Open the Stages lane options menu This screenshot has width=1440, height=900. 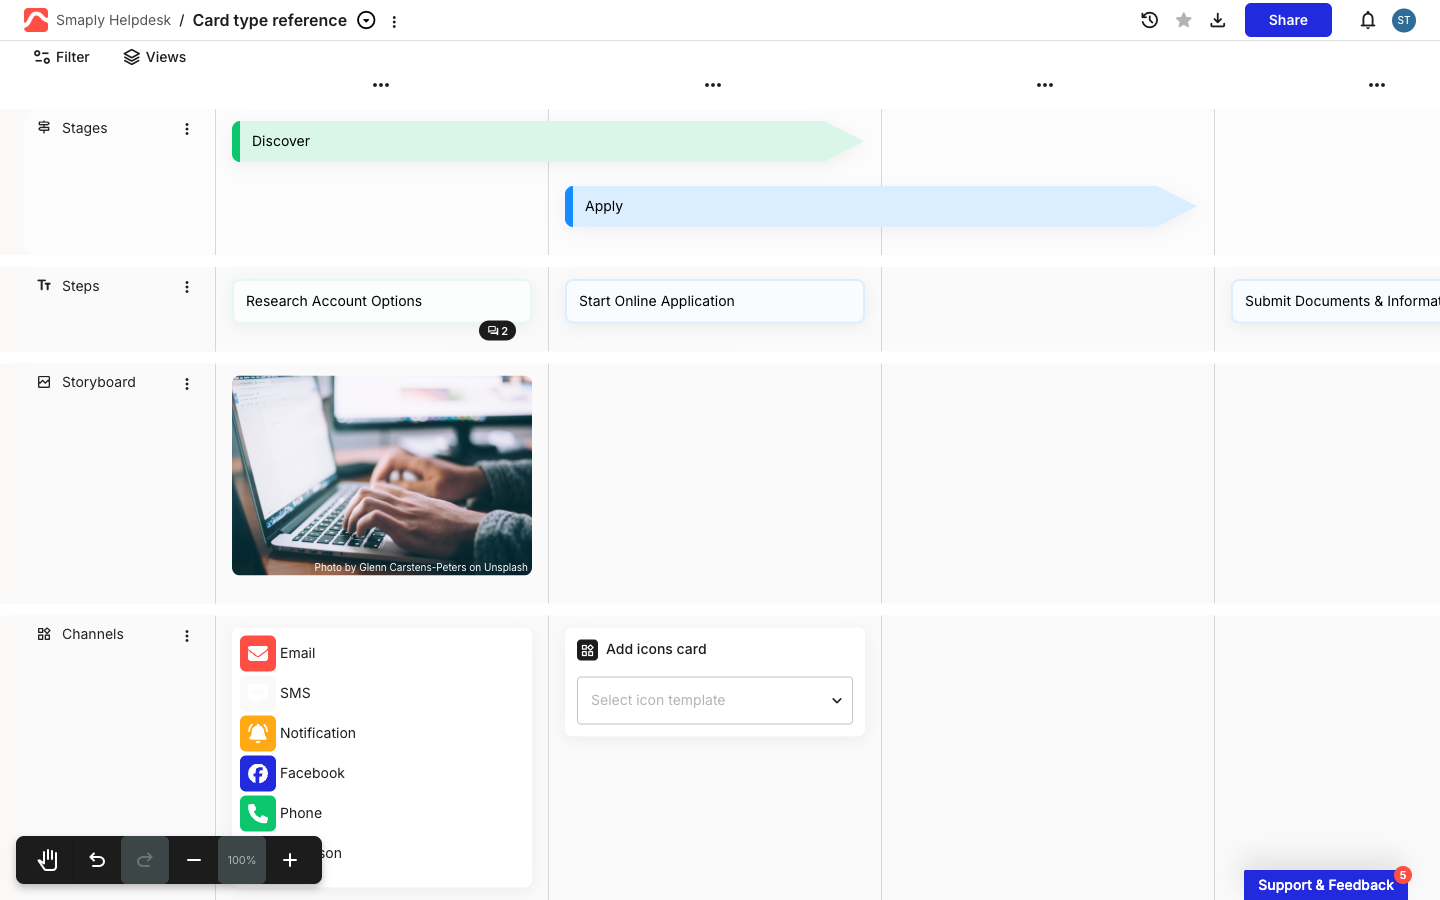coord(187,129)
